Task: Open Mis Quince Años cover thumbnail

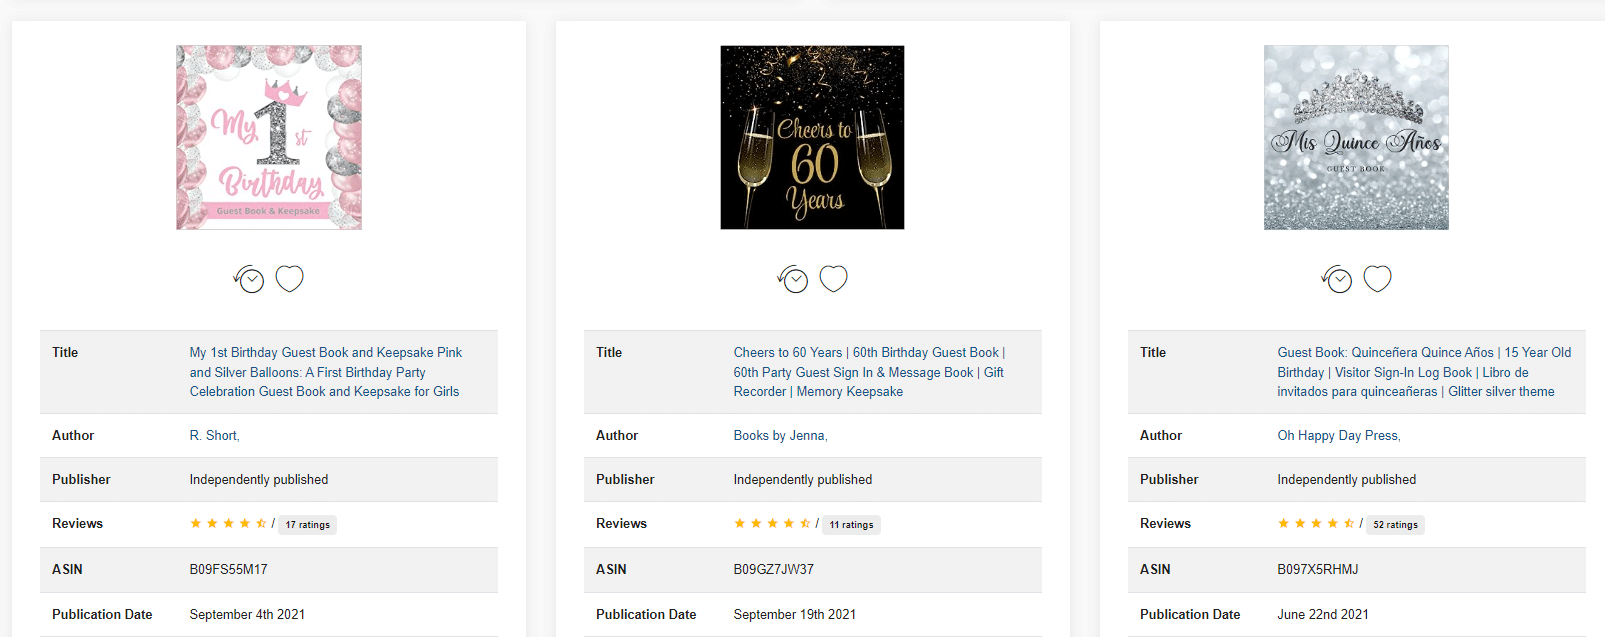Action: point(1356,137)
